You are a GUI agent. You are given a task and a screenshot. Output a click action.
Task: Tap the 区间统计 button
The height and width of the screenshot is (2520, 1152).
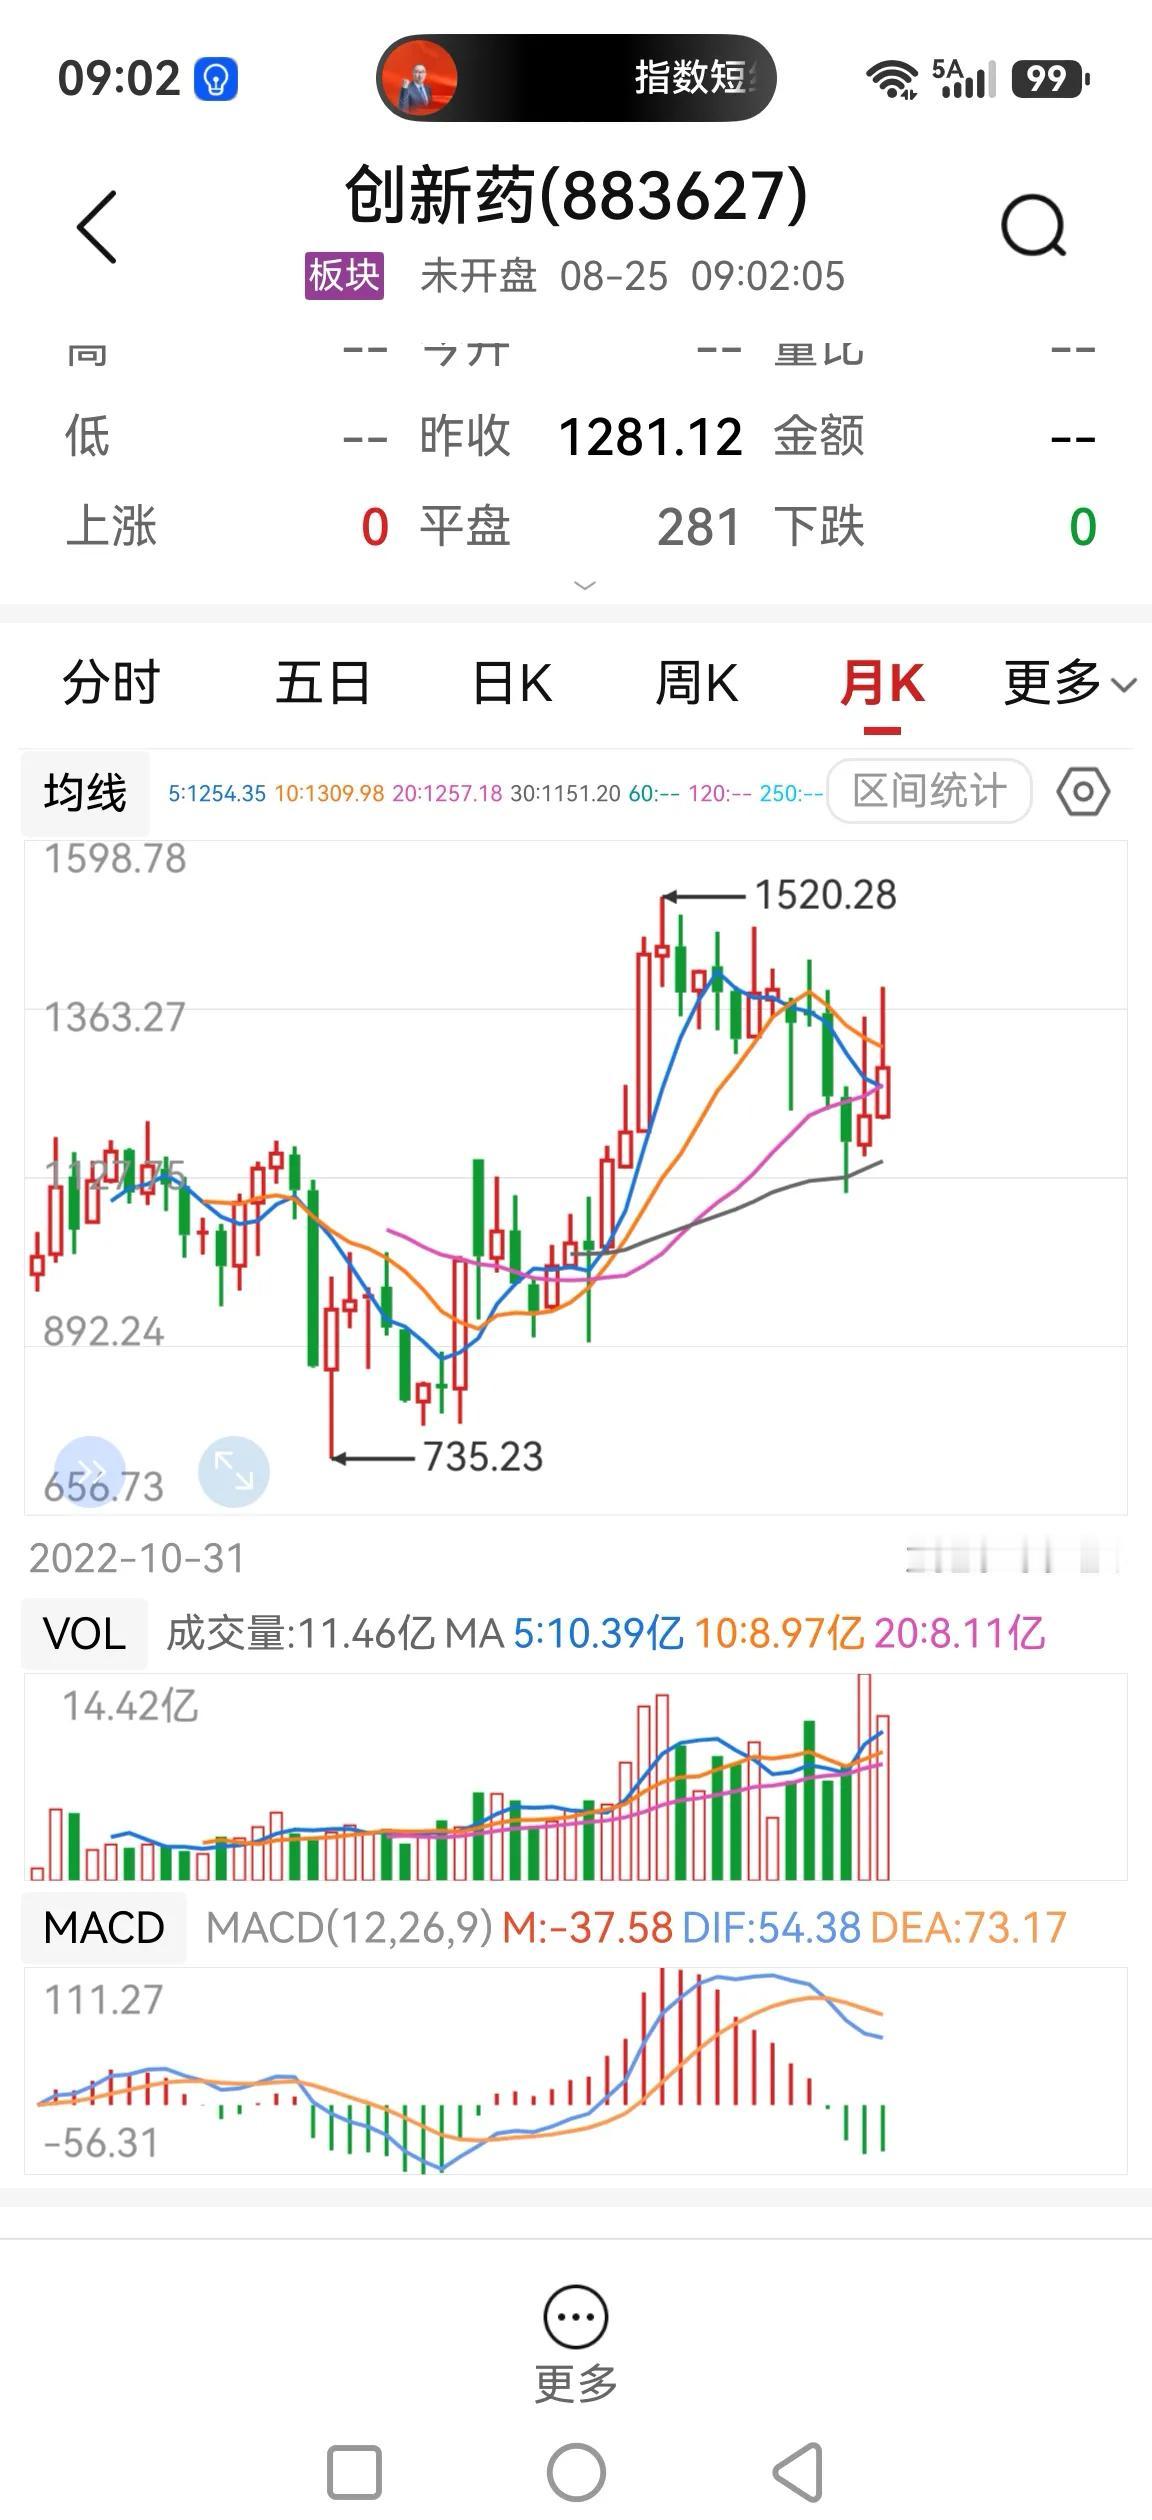point(929,791)
